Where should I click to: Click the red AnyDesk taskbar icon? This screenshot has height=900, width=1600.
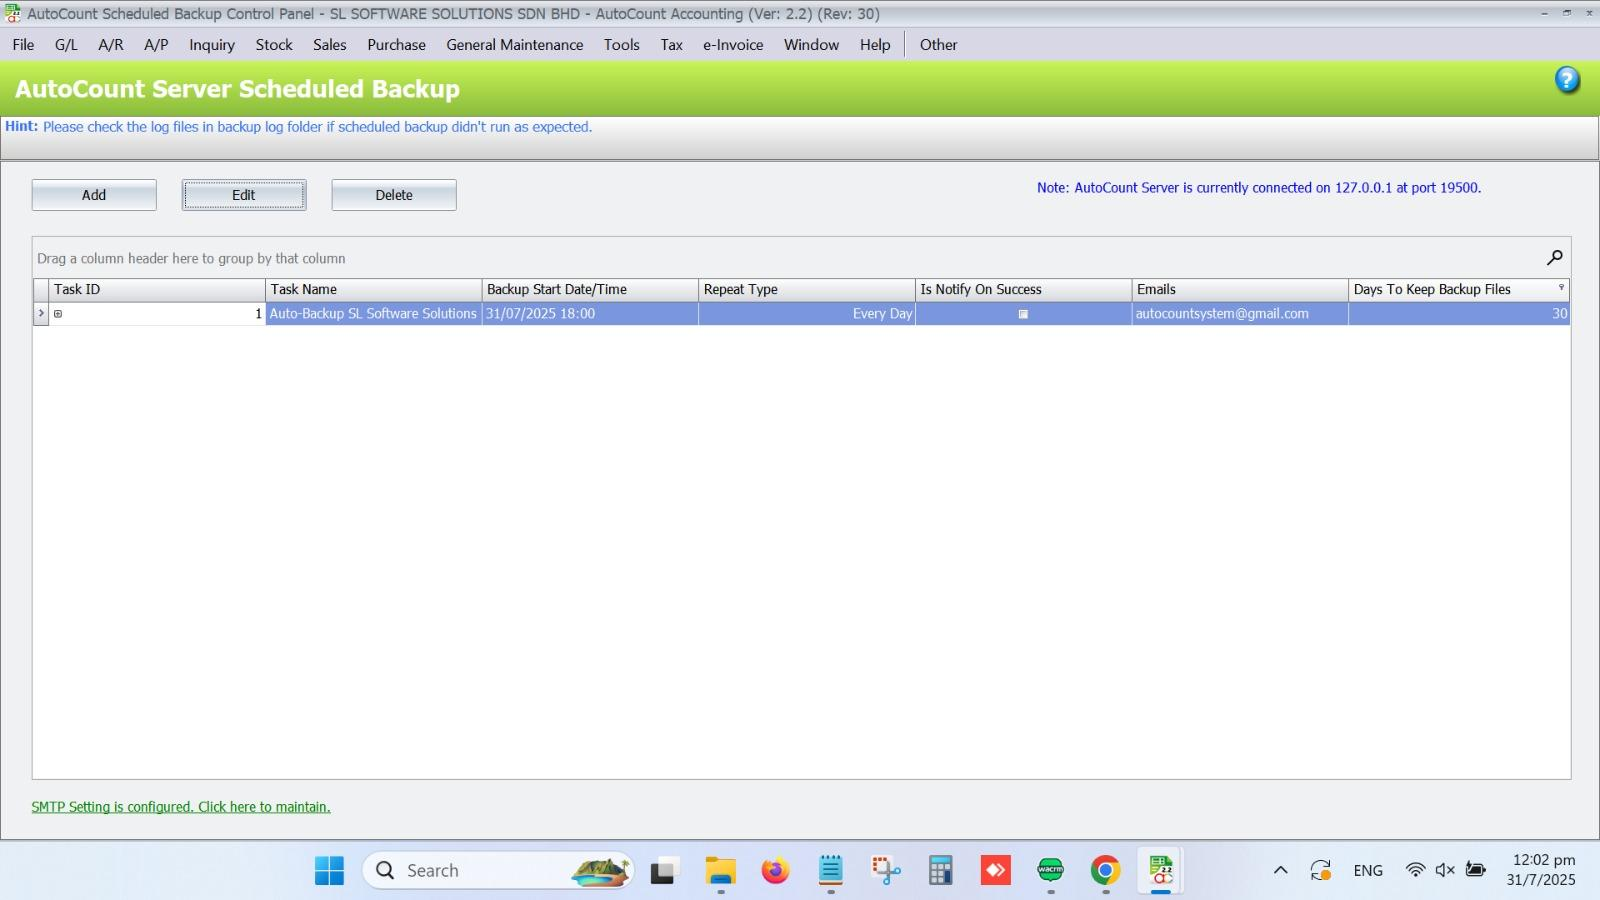click(x=995, y=870)
